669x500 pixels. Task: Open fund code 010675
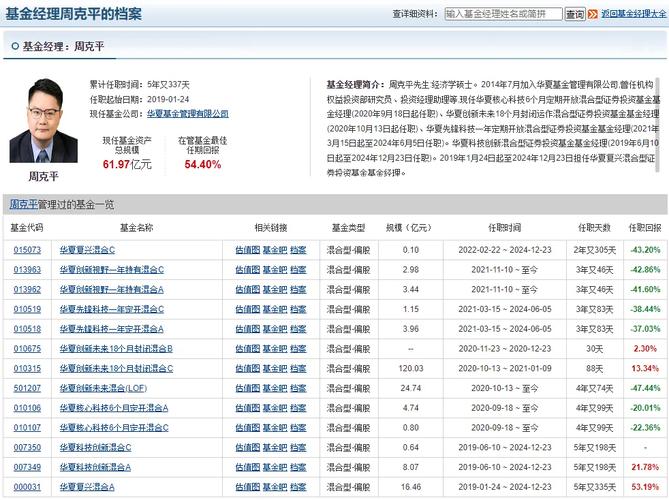click(27, 349)
